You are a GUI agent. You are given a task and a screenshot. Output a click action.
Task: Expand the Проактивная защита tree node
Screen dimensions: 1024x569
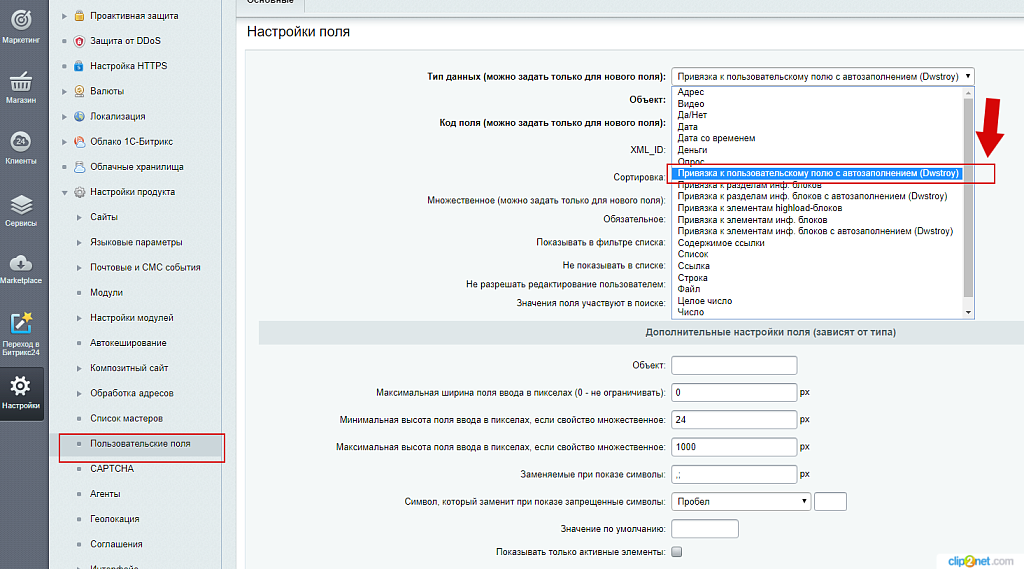point(66,16)
